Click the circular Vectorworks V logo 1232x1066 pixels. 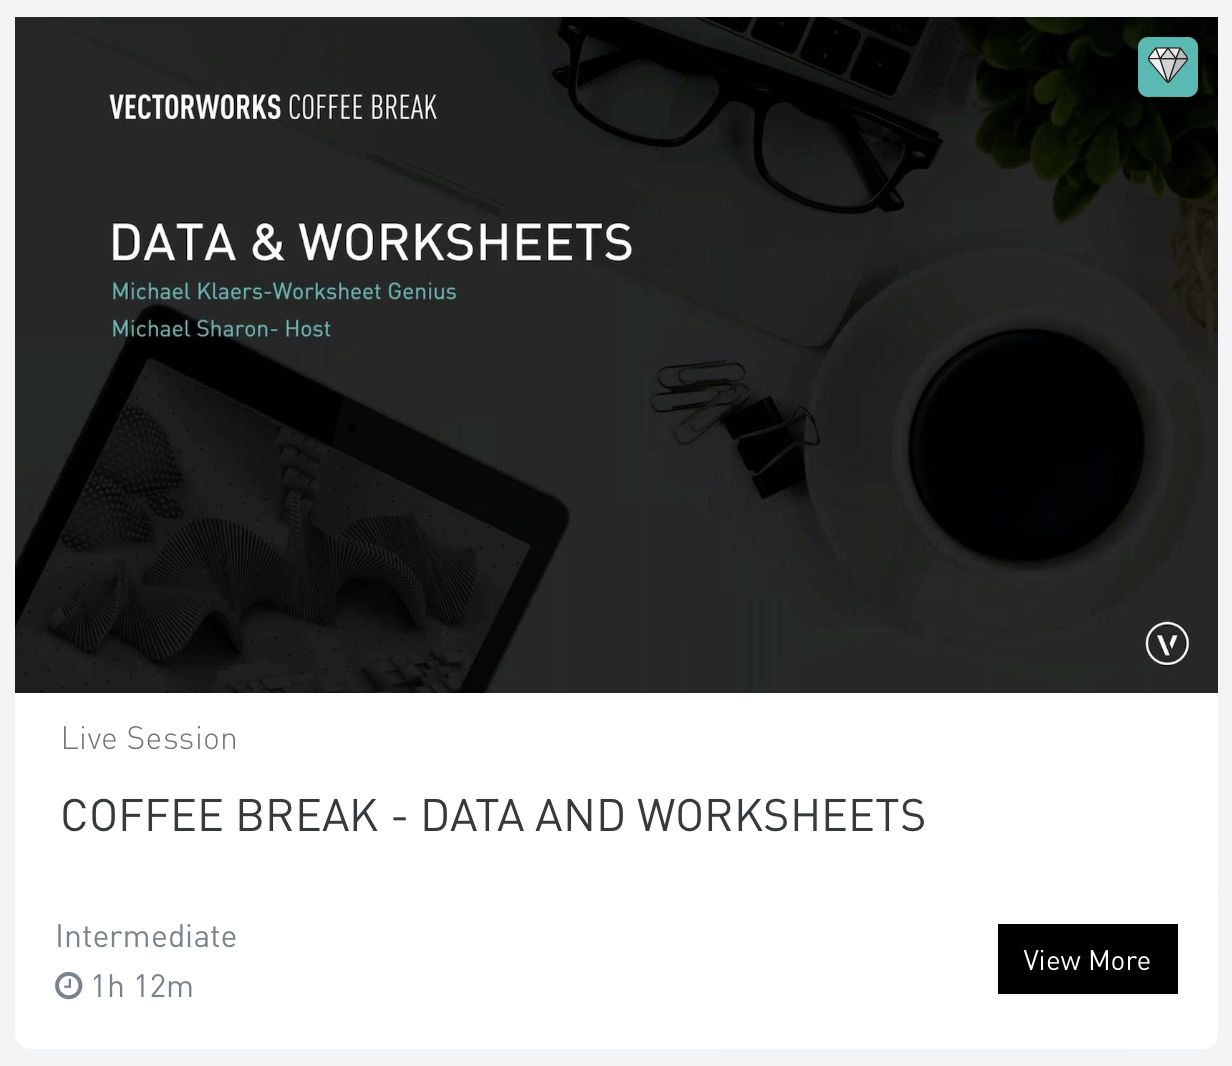(x=1167, y=643)
